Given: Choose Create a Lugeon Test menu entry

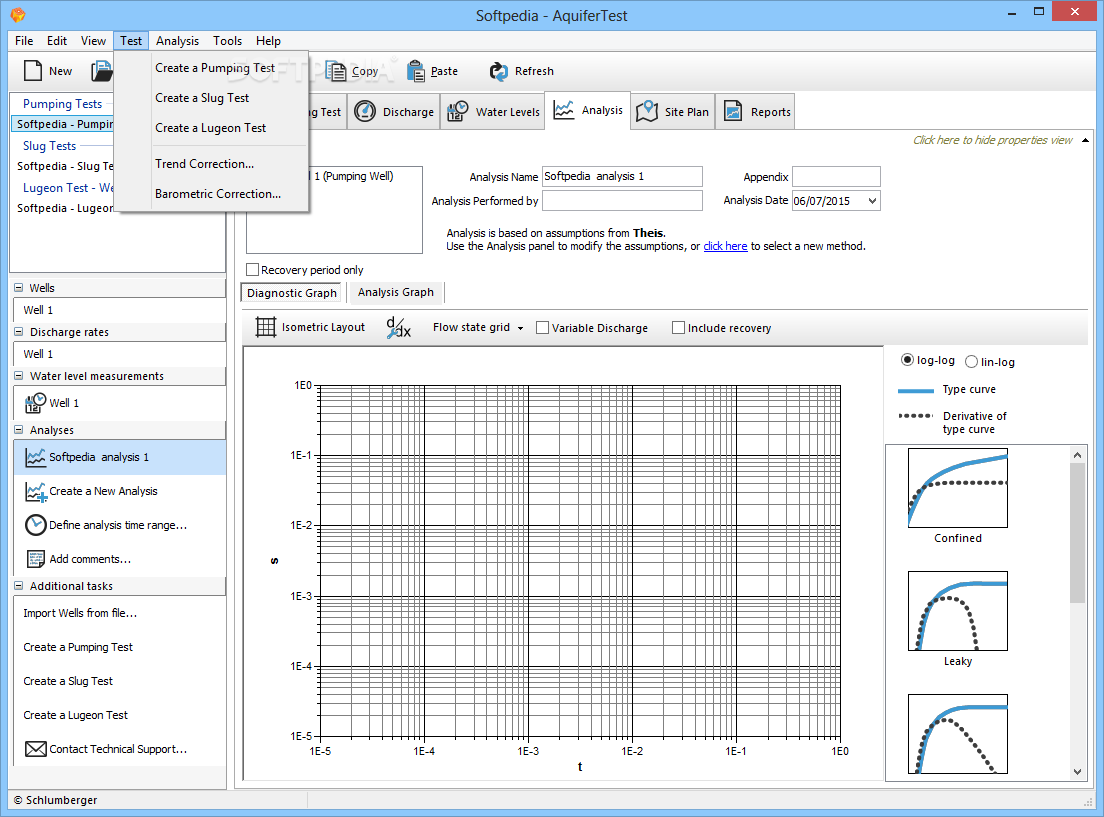Looking at the screenshot, I should (211, 127).
